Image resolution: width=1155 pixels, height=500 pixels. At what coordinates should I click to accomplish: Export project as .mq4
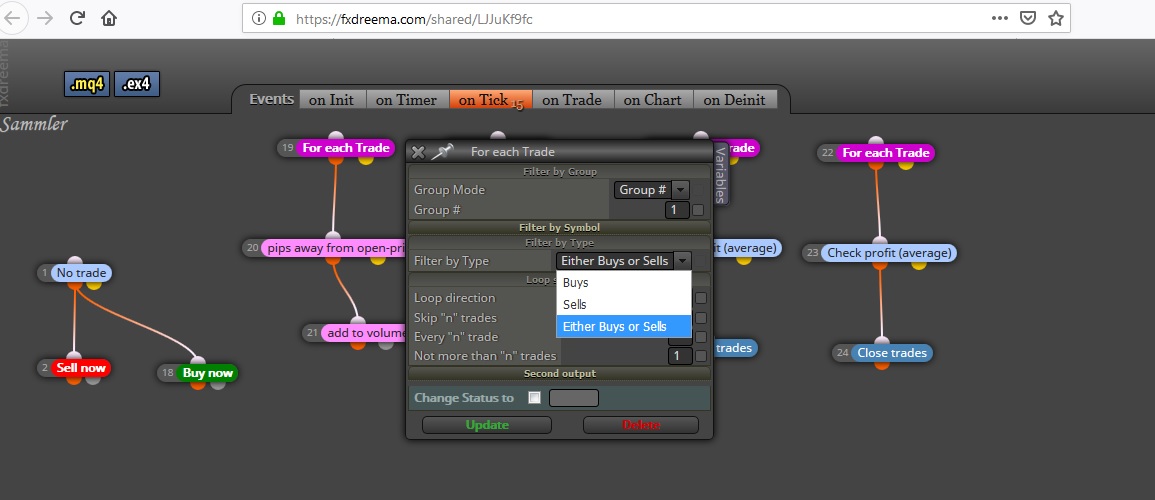[87, 85]
